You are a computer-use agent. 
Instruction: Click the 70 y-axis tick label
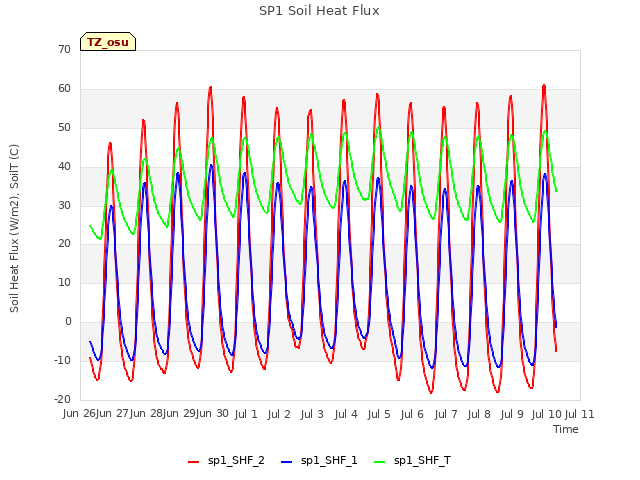[64, 49]
